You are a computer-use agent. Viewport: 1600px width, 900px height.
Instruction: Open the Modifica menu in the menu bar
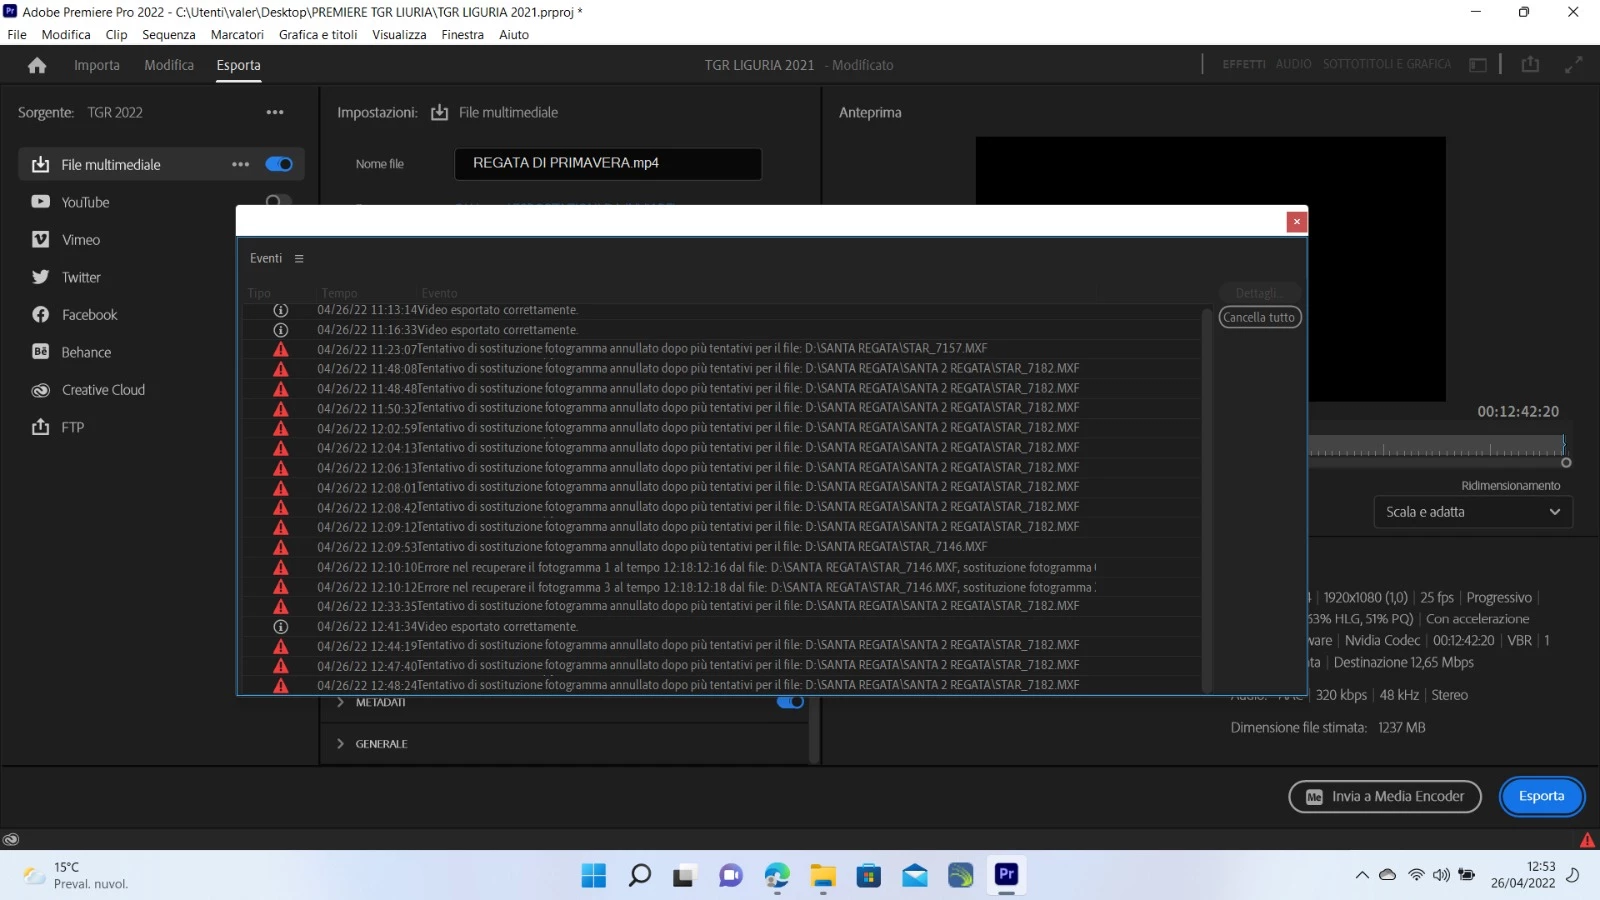point(66,34)
